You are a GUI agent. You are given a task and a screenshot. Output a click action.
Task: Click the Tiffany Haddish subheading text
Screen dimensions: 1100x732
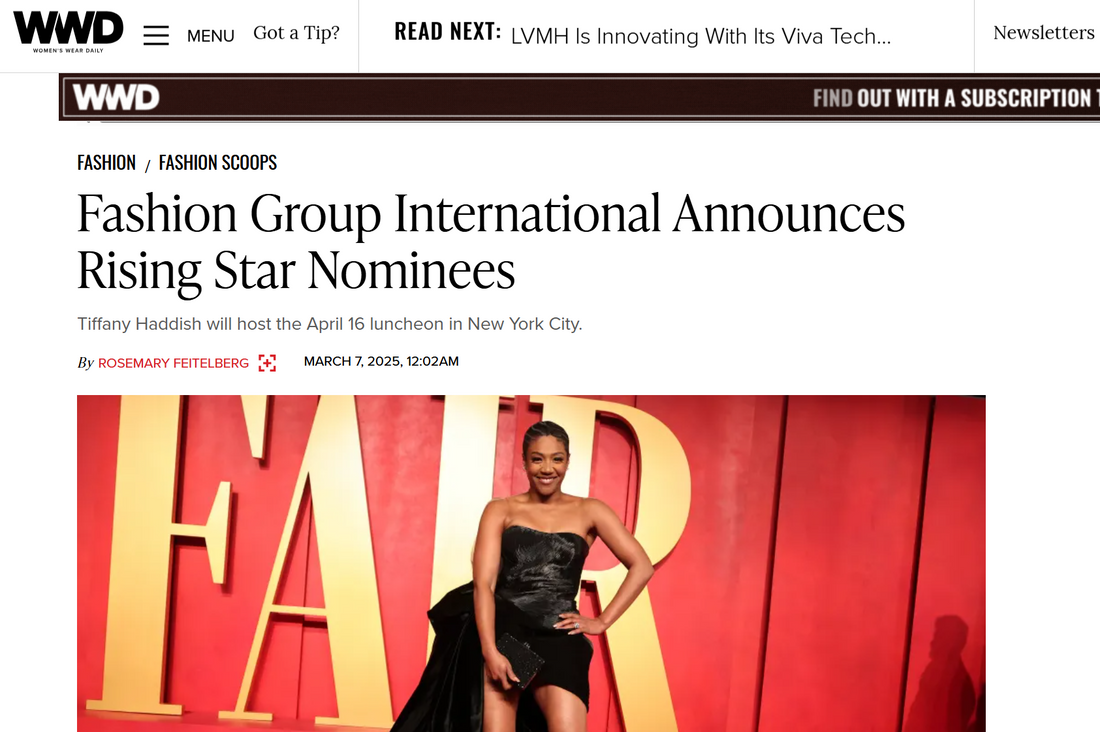click(330, 324)
